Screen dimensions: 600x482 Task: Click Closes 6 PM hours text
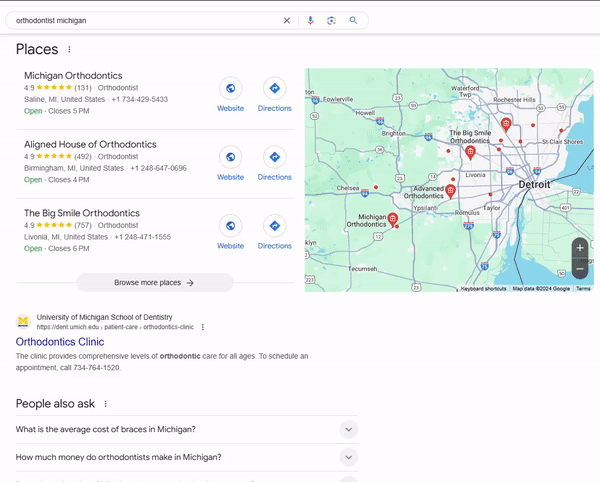69,249
